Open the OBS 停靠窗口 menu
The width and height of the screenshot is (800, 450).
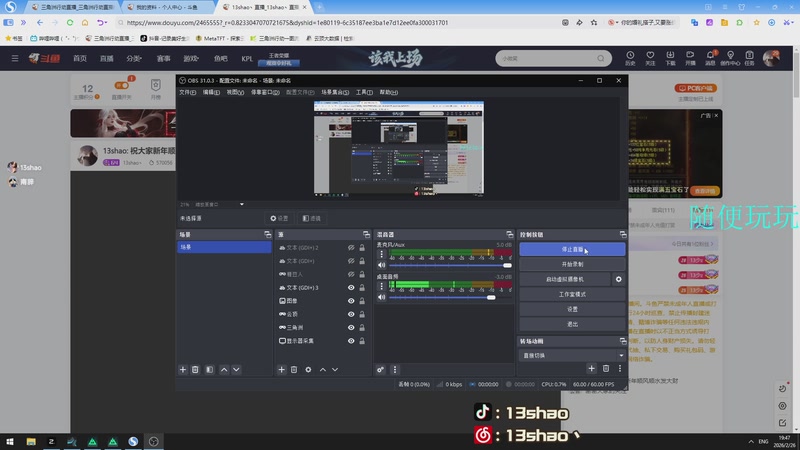pyautogui.click(x=265, y=92)
